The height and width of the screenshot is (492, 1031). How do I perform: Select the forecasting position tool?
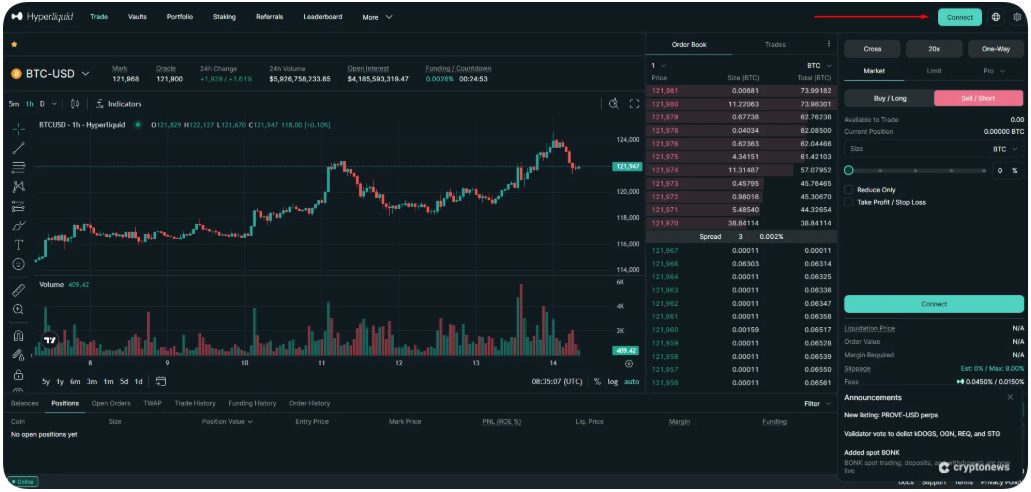click(x=18, y=207)
